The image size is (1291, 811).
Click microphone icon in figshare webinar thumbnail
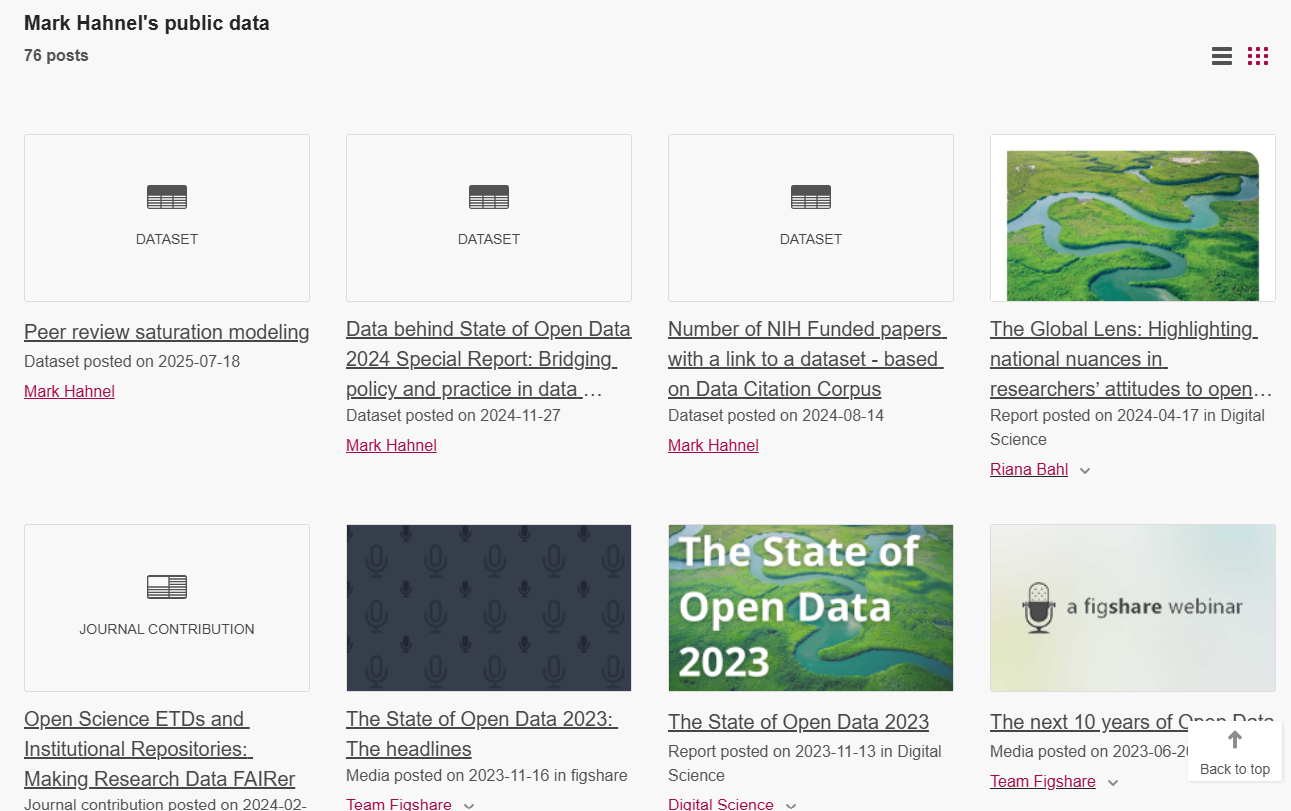tap(1039, 607)
